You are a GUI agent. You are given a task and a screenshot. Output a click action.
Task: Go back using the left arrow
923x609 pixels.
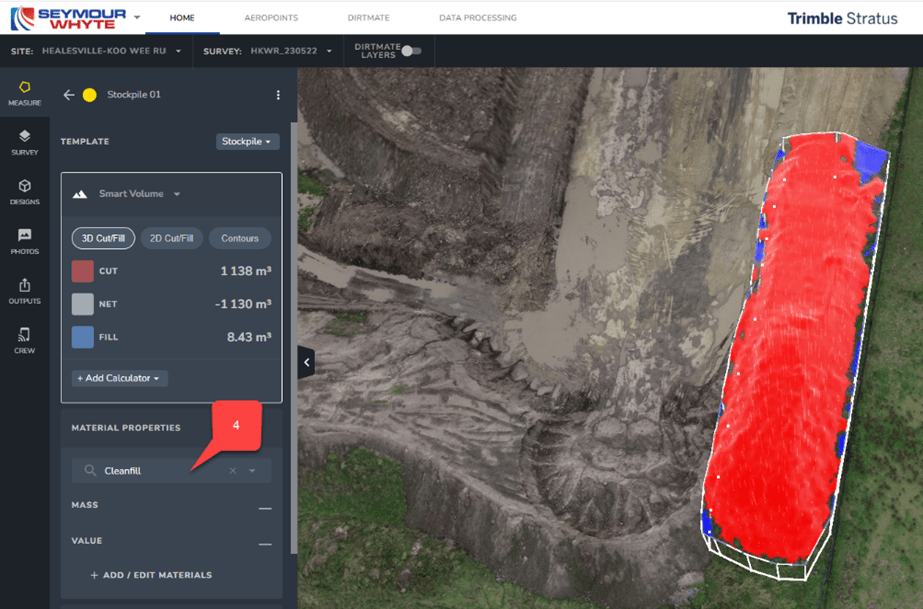[69, 95]
